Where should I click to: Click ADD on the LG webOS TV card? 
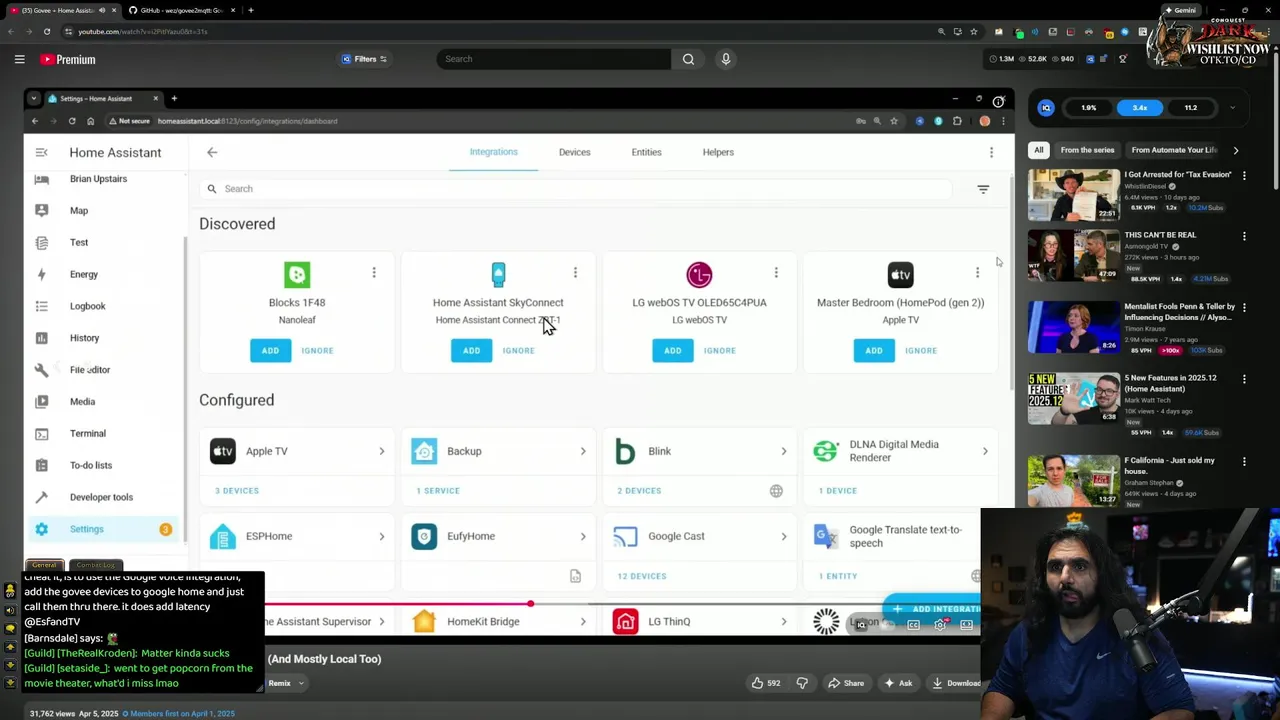pos(673,350)
